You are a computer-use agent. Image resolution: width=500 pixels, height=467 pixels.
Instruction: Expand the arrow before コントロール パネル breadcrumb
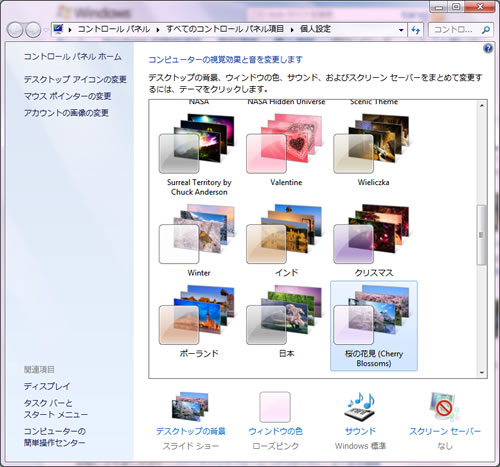[70, 30]
